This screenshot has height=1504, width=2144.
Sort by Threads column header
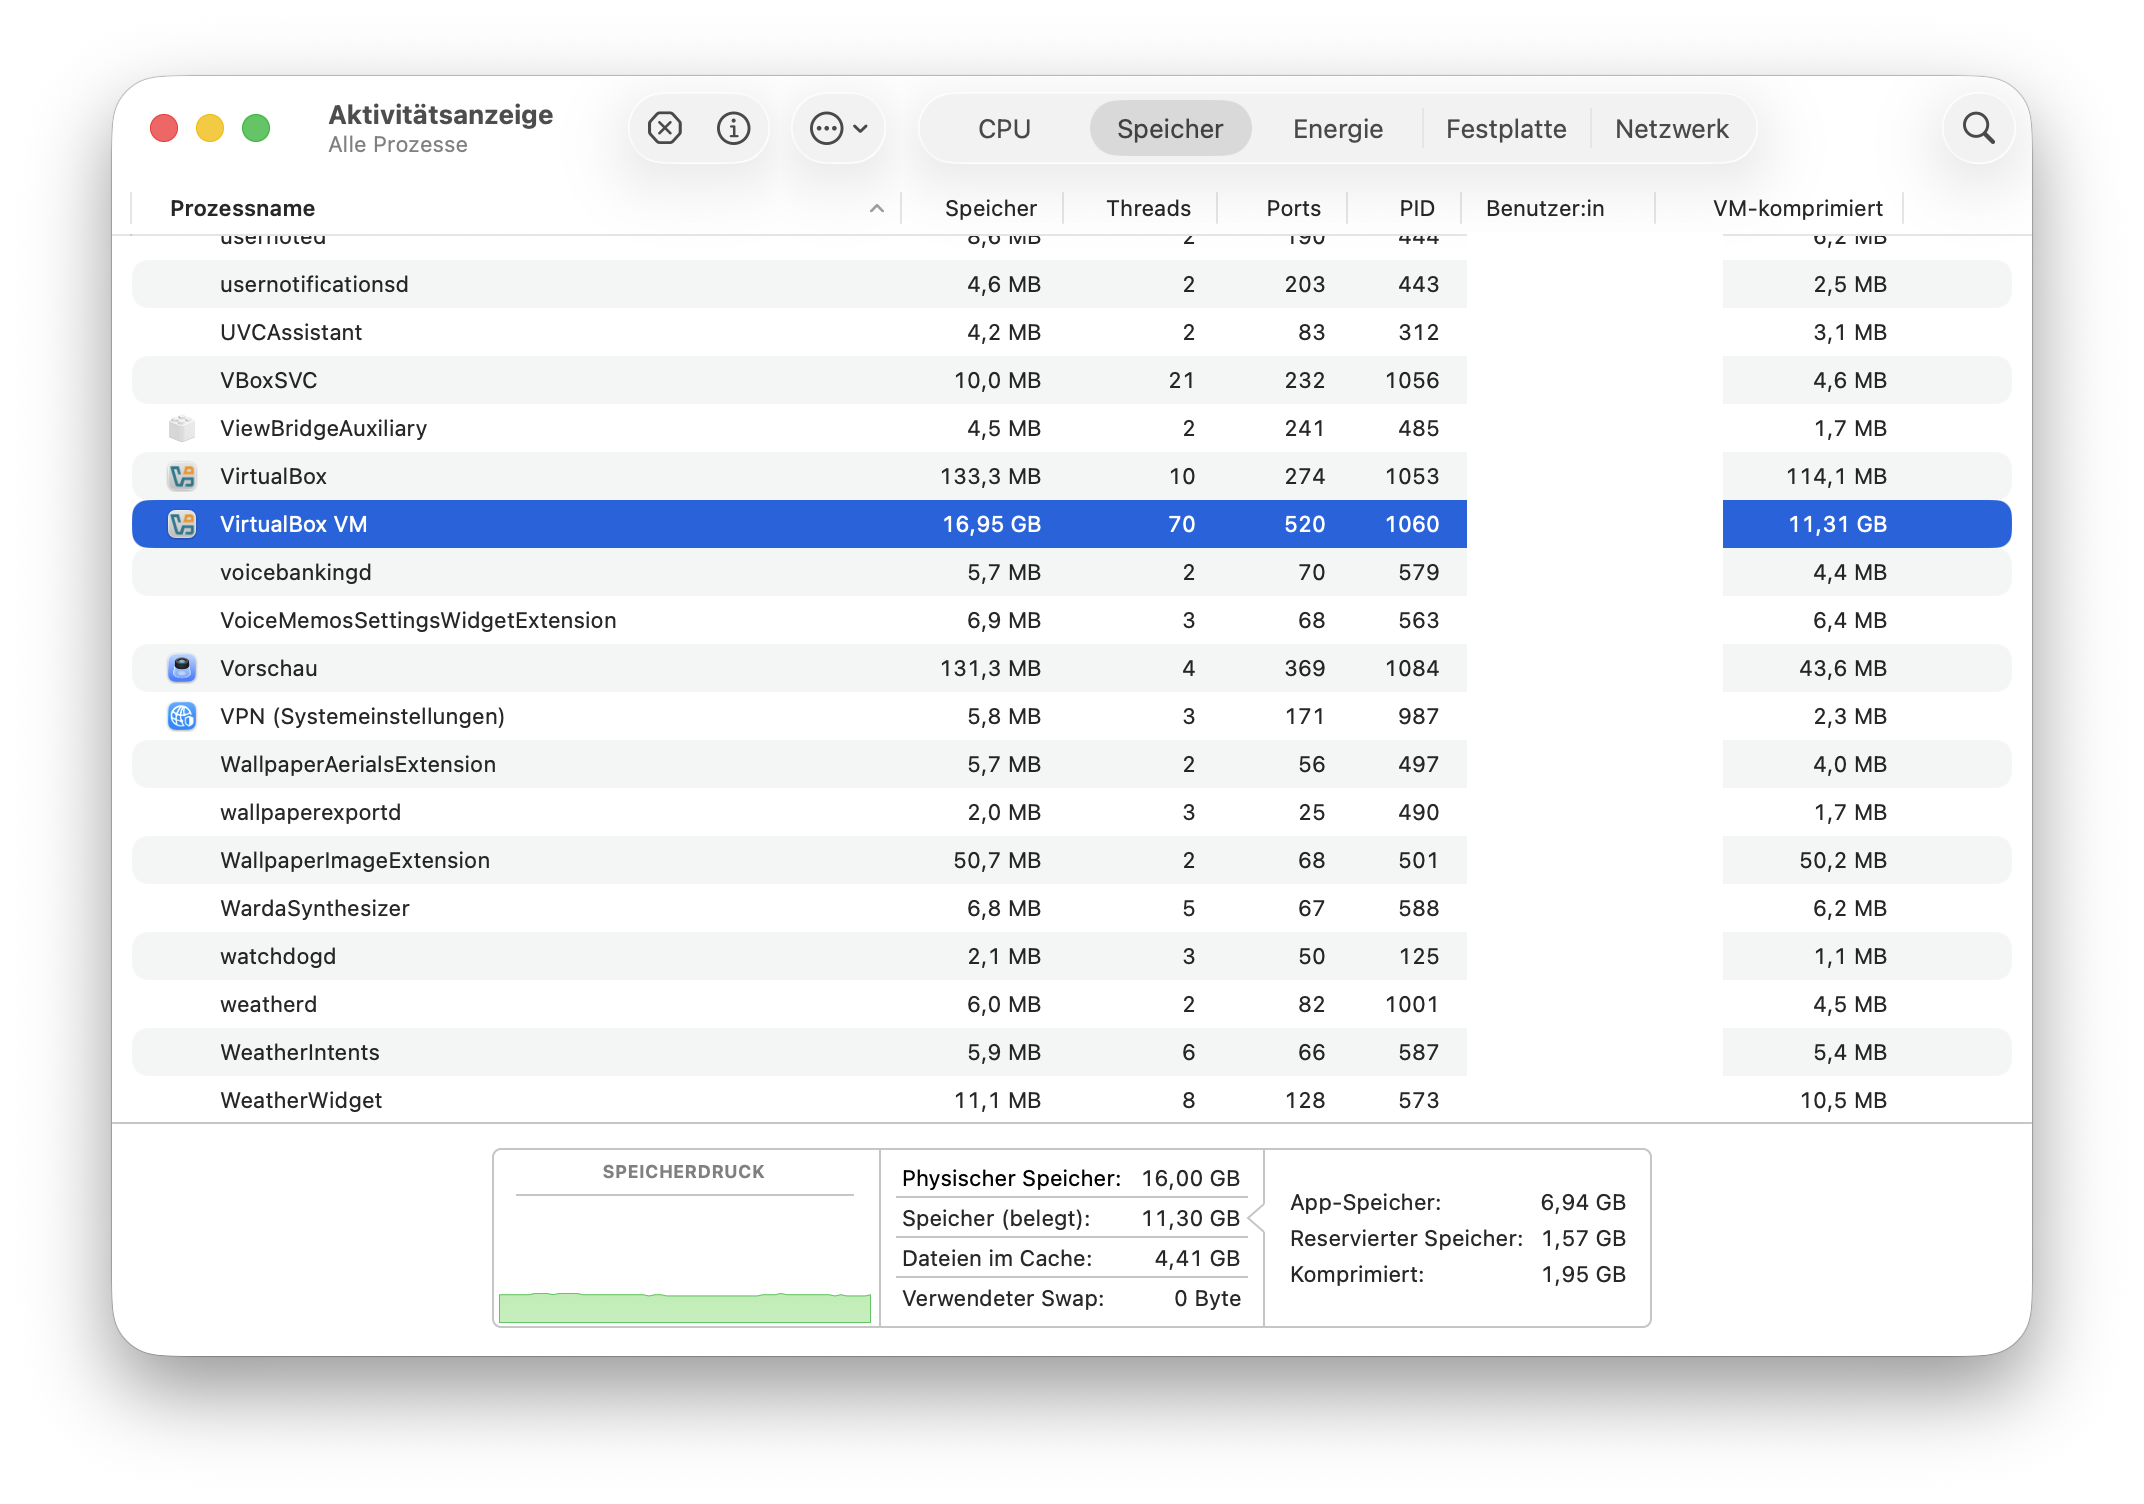[x=1148, y=208]
